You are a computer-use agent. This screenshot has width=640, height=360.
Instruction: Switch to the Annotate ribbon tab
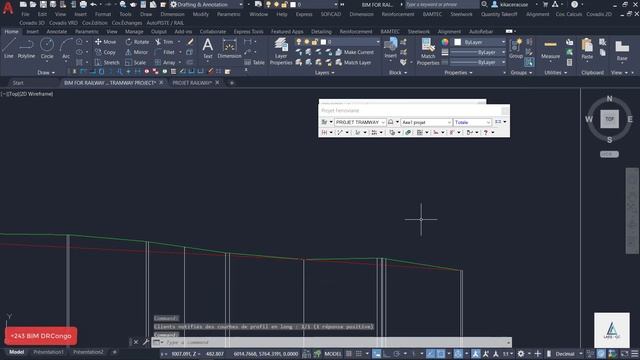(56, 31)
